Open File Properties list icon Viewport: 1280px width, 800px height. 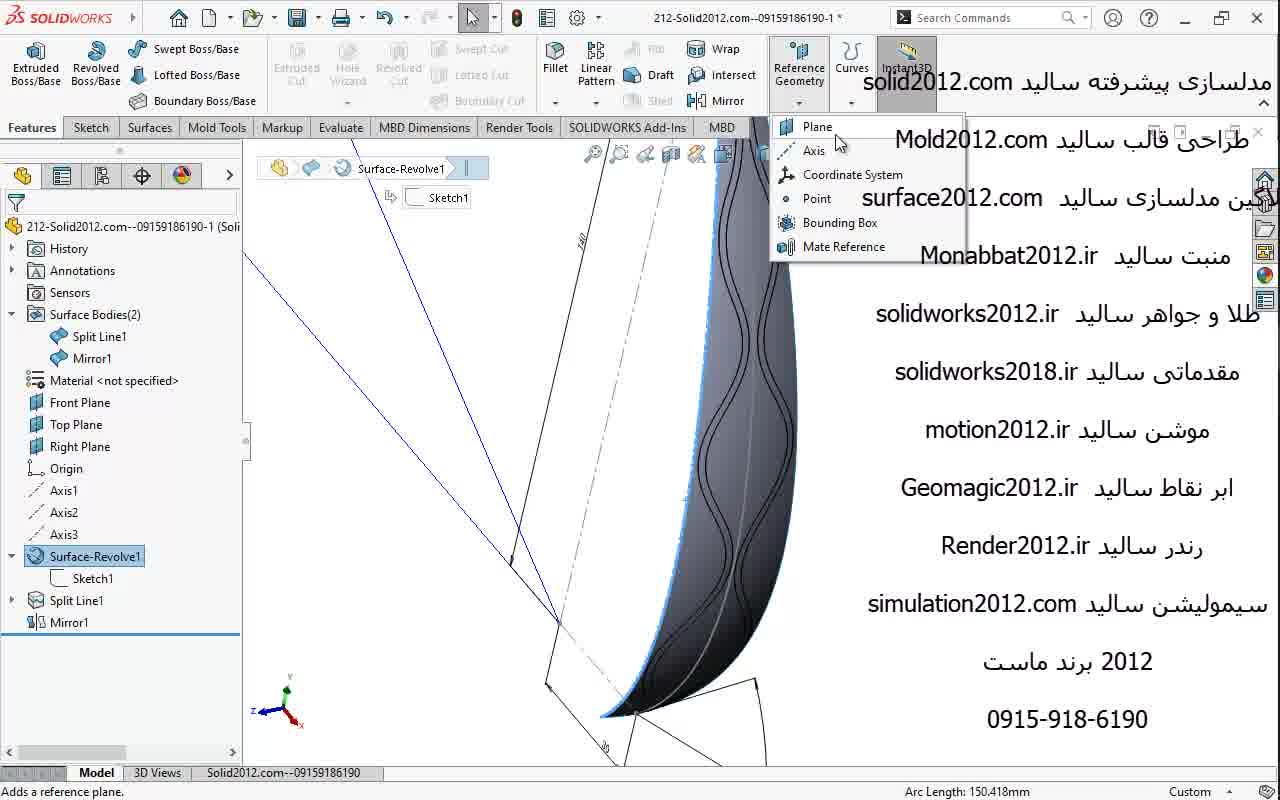[546, 18]
